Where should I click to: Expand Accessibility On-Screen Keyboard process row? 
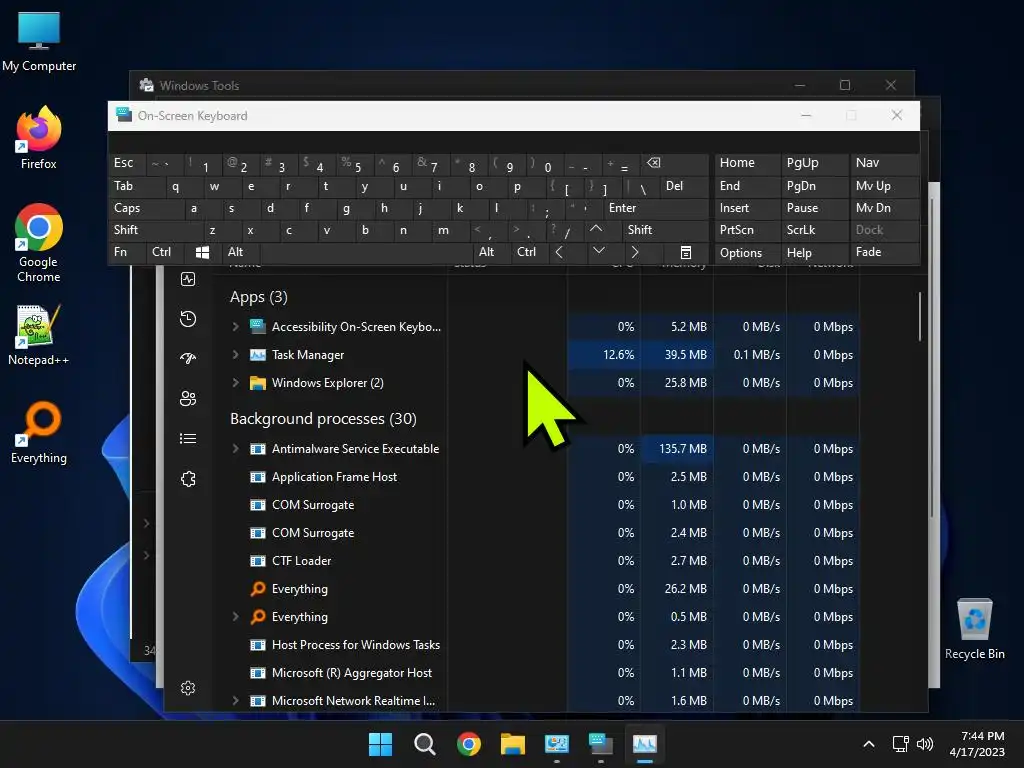click(x=235, y=327)
